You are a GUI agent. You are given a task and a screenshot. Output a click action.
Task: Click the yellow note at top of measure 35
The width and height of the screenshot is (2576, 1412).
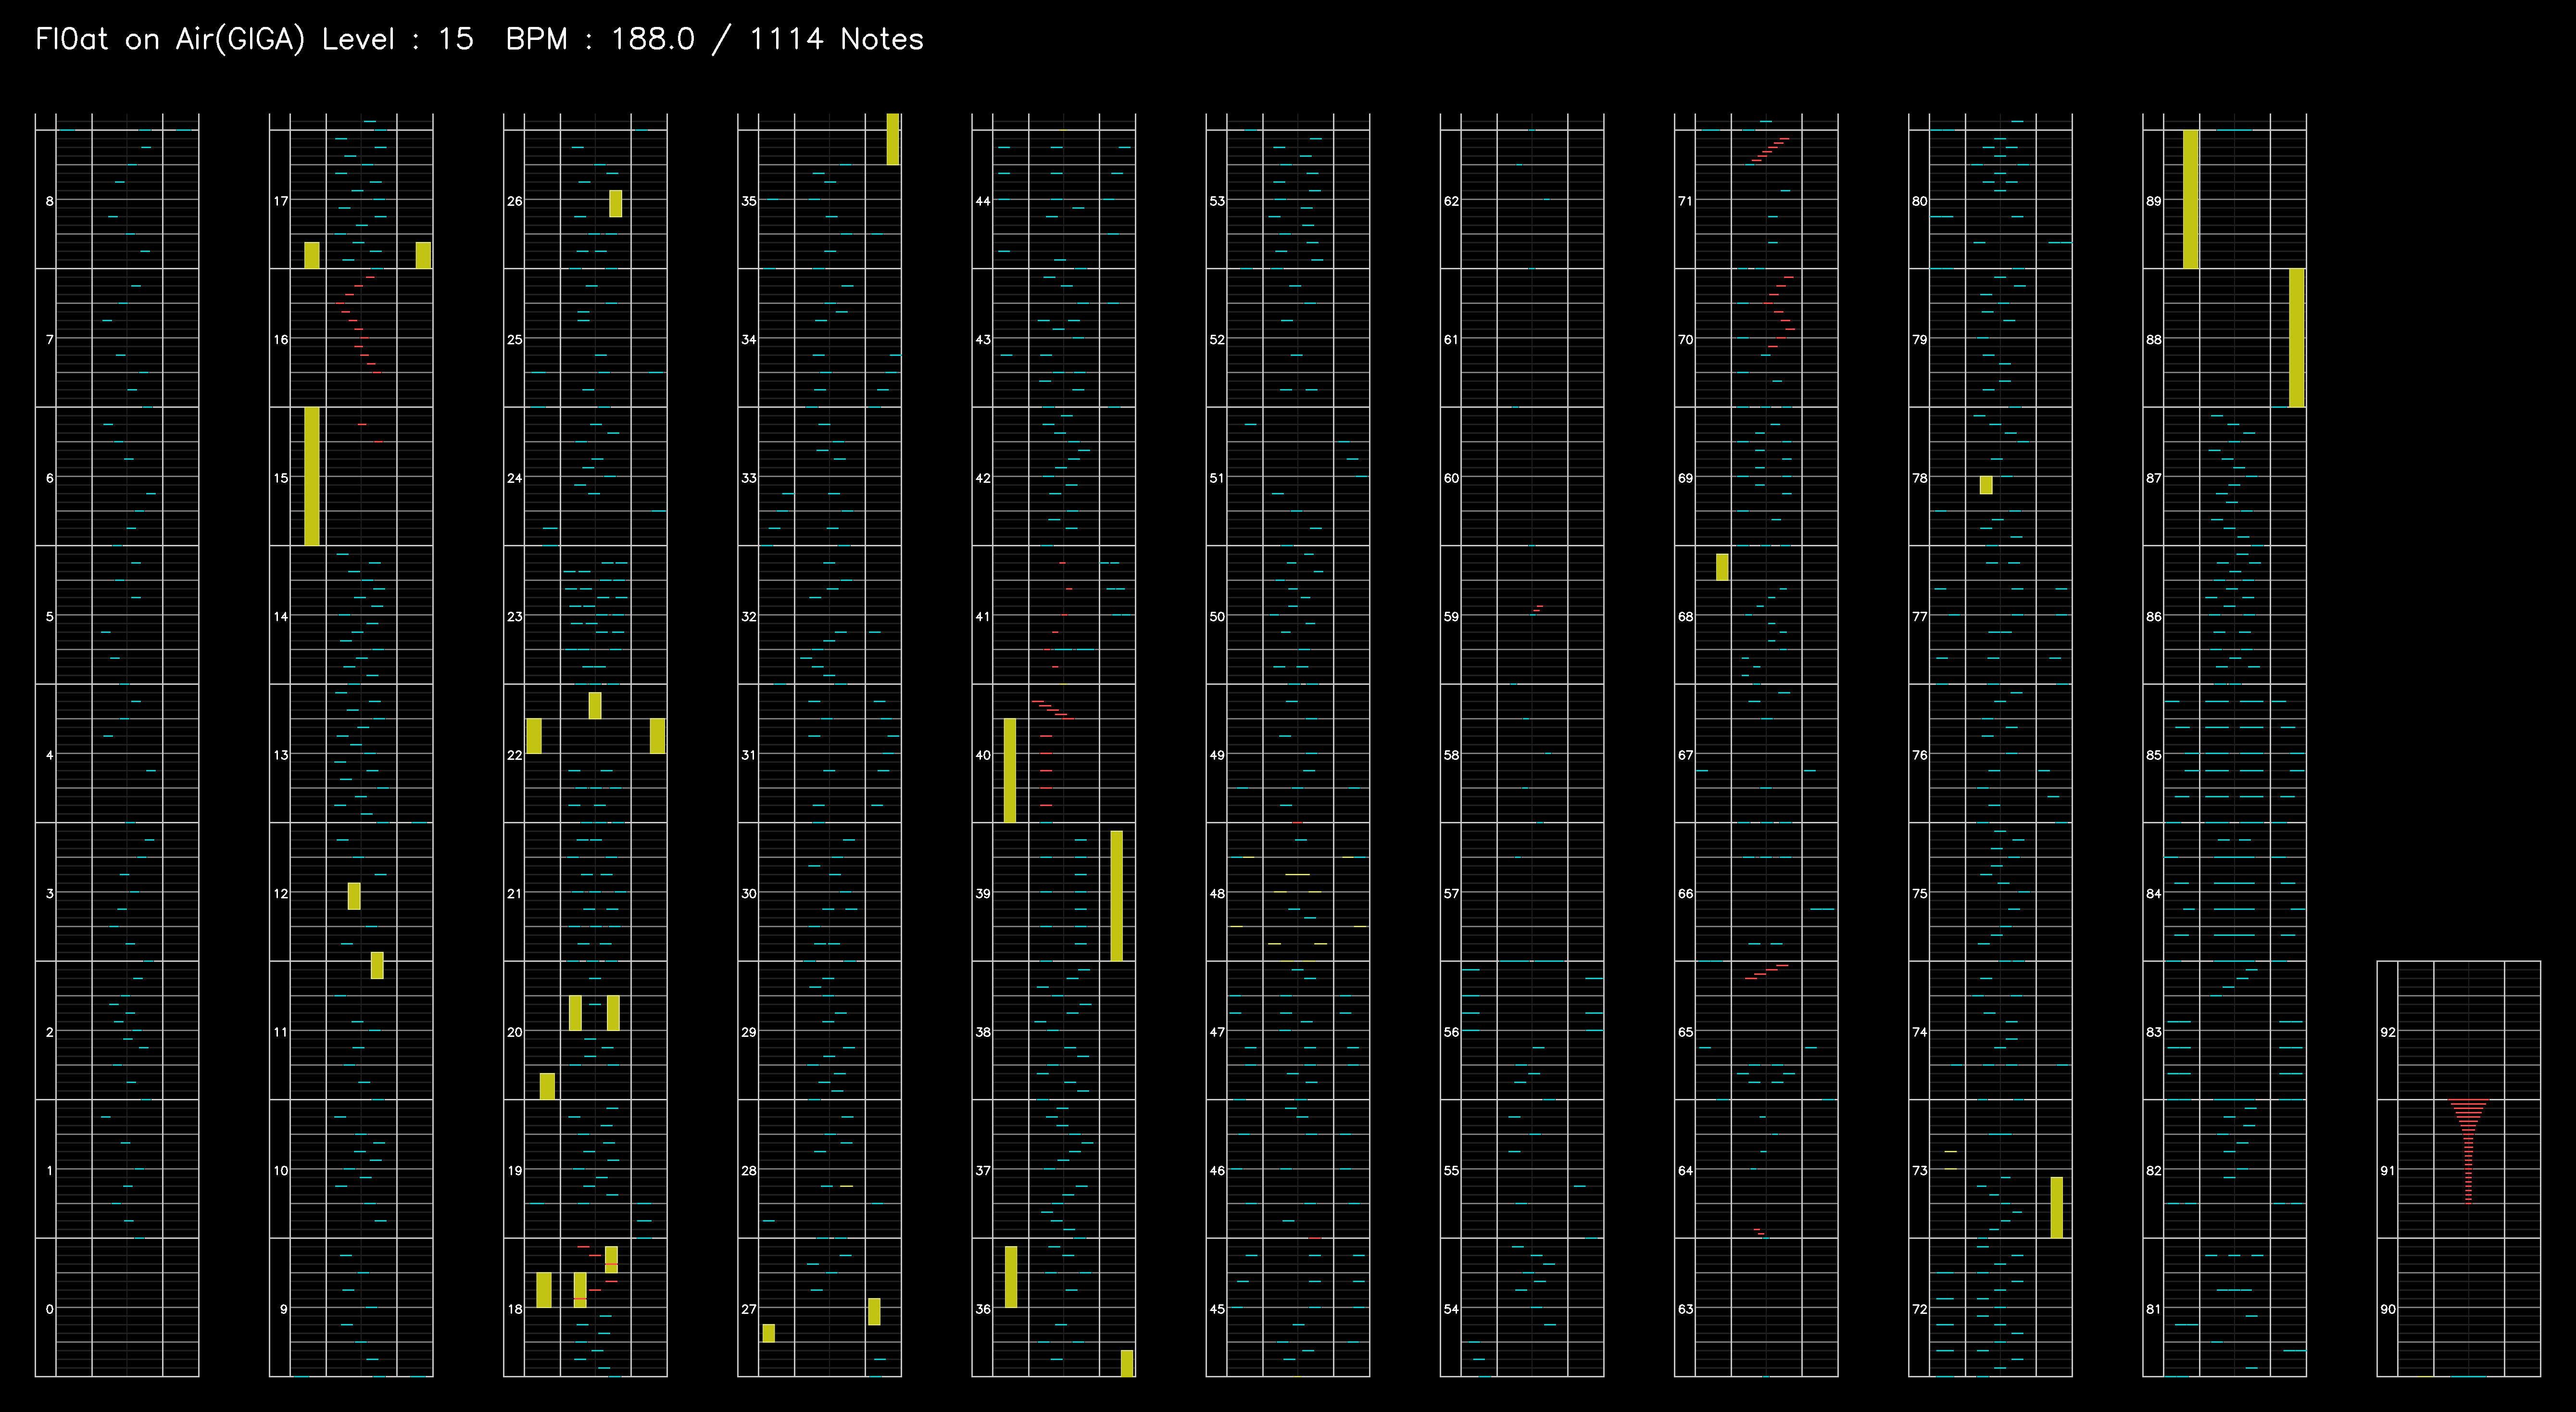[892, 139]
